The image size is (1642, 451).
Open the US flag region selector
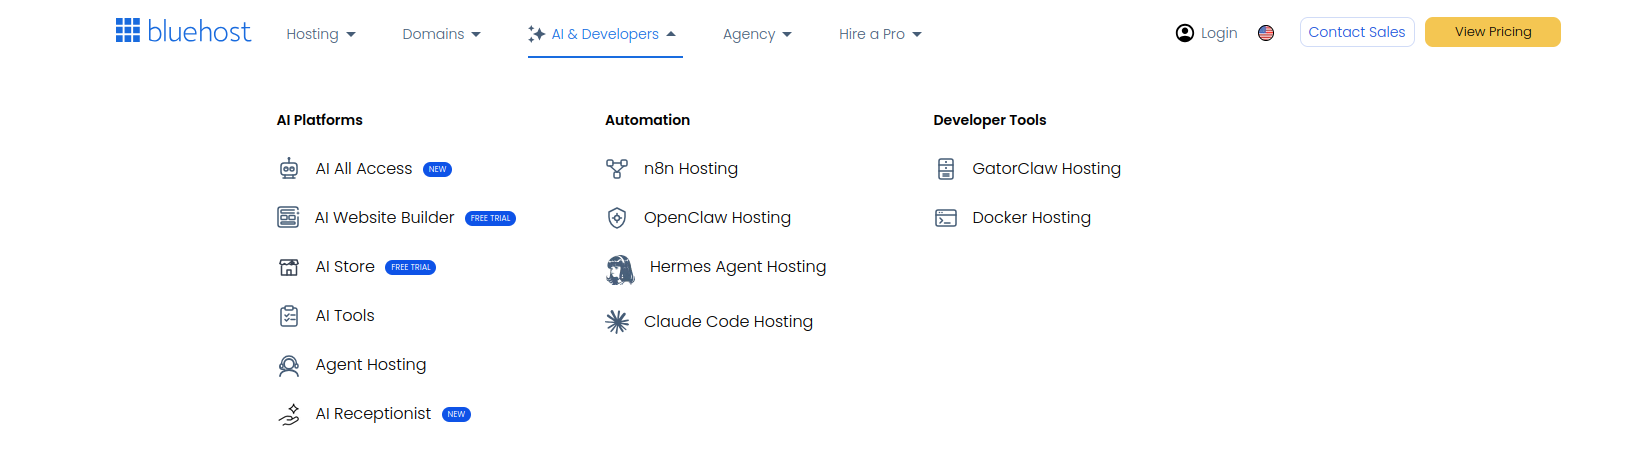[x=1266, y=33]
